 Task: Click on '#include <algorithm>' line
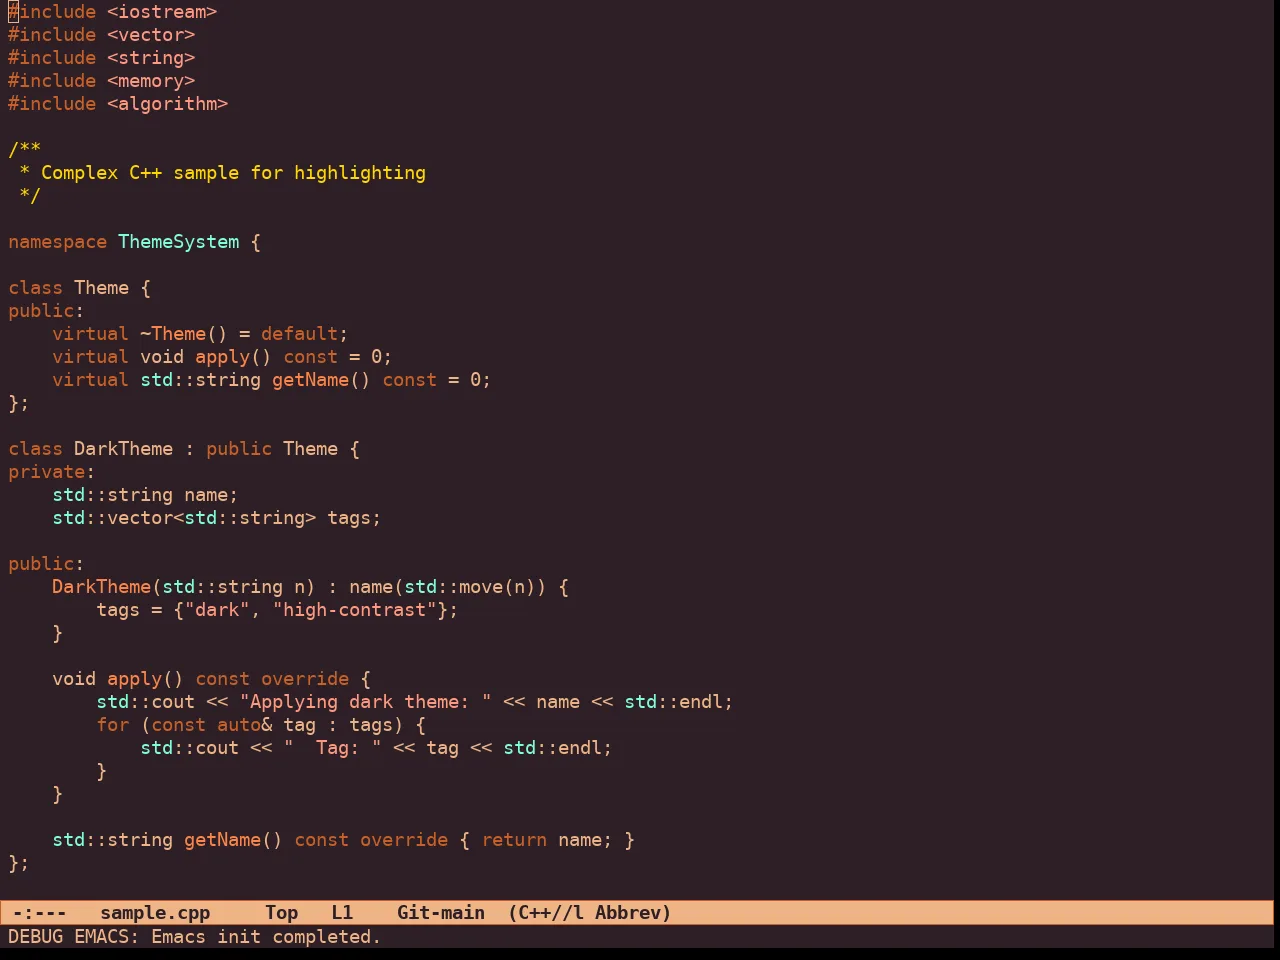click(118, 104)
